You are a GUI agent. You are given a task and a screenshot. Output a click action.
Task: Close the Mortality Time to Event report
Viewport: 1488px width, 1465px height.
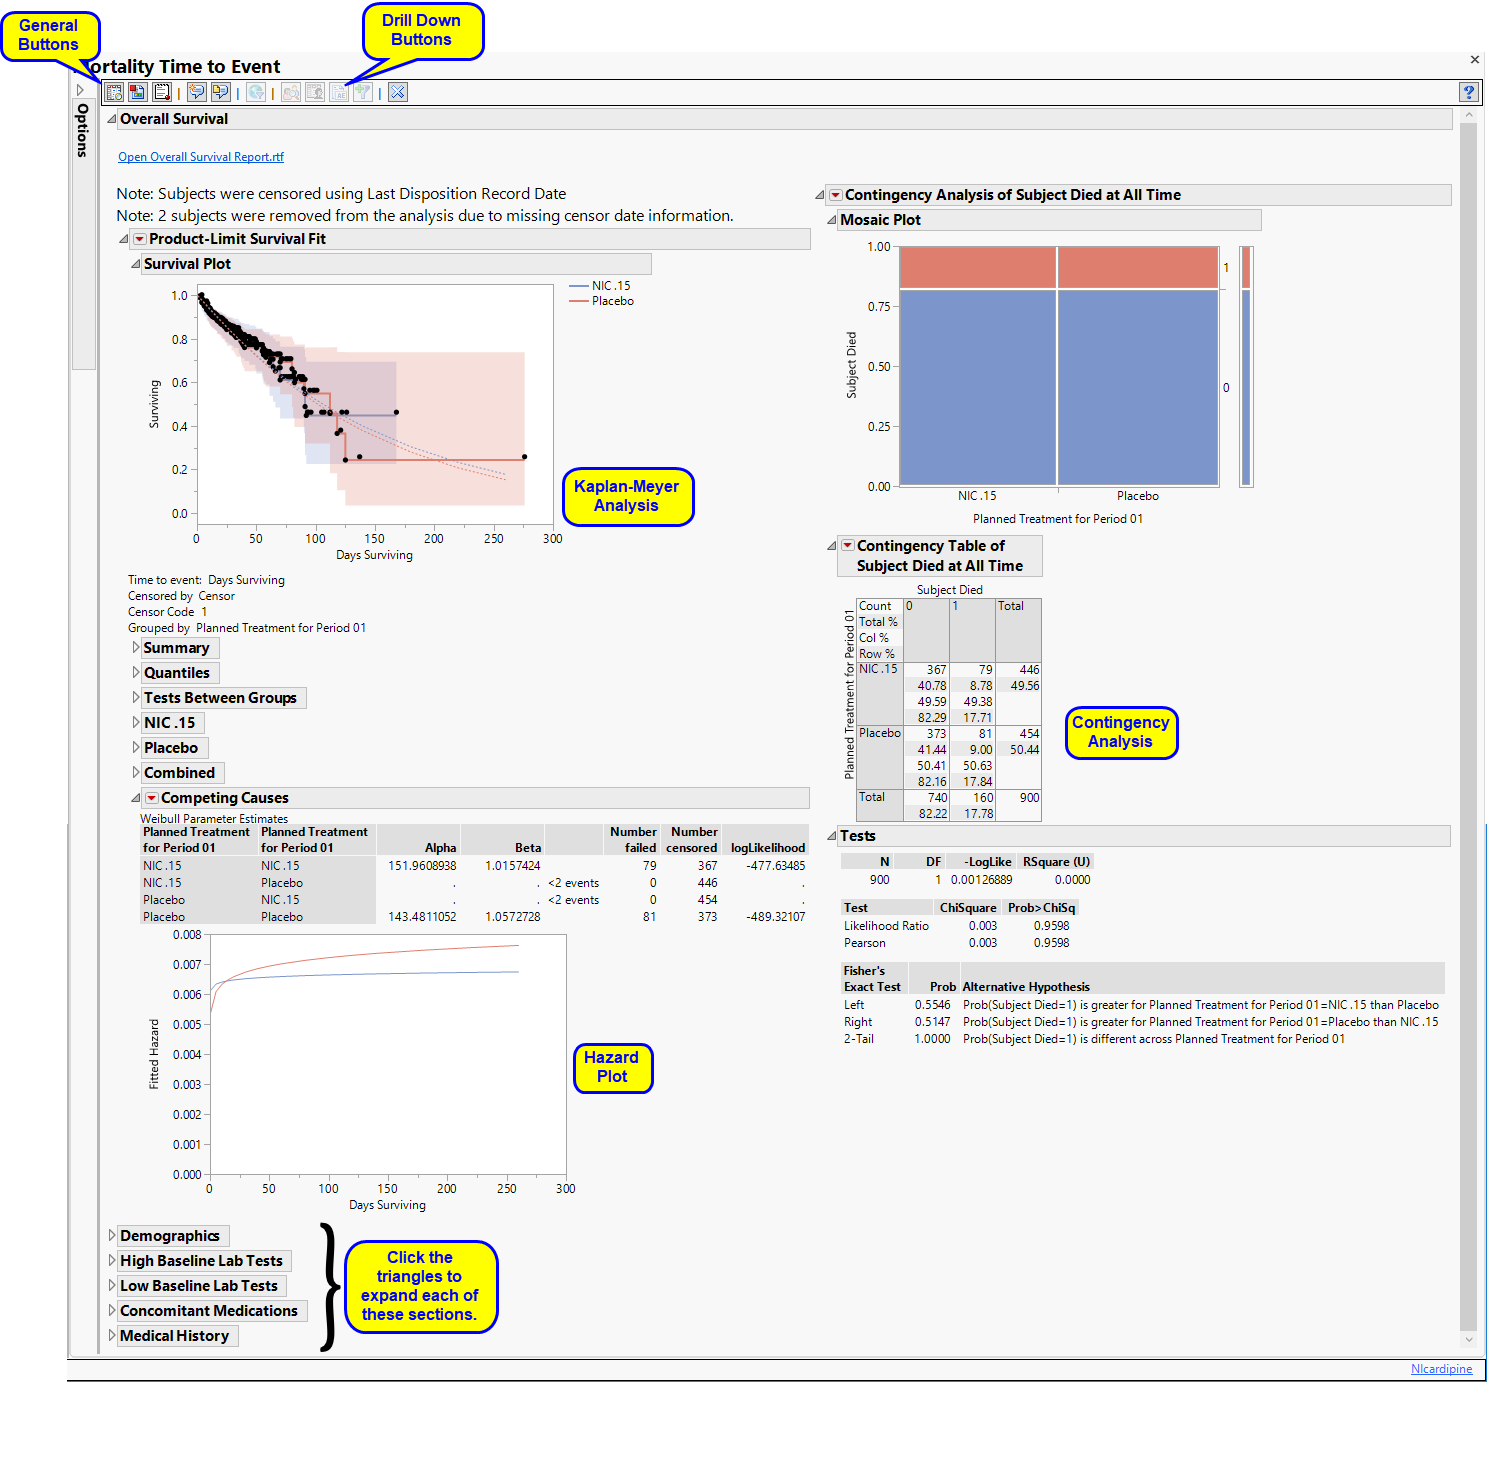click(1475, 60)
